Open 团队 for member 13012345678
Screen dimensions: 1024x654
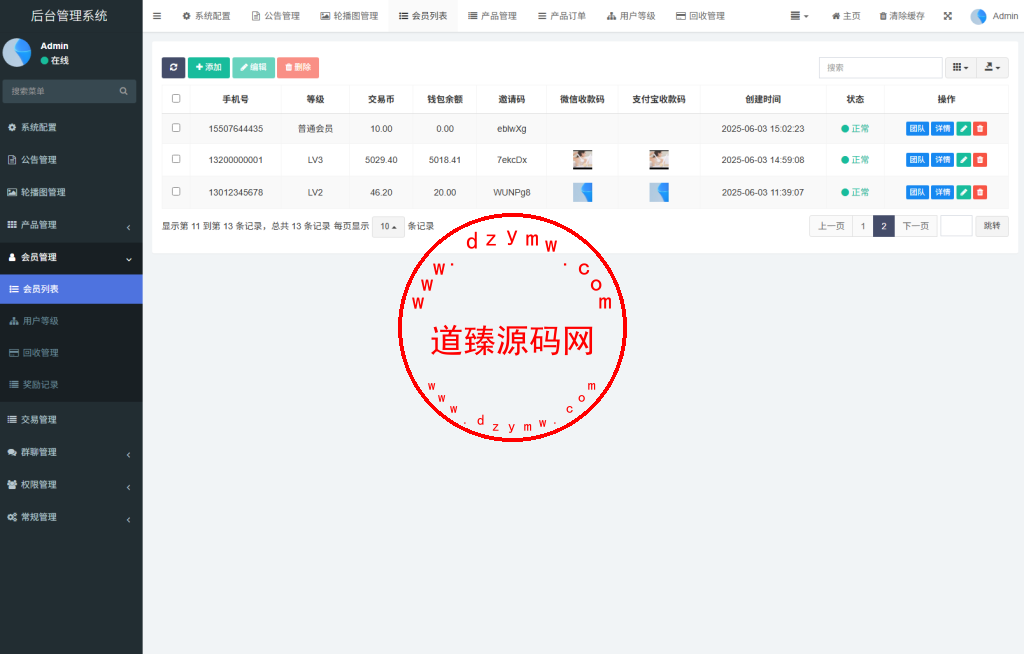[917, 192]
